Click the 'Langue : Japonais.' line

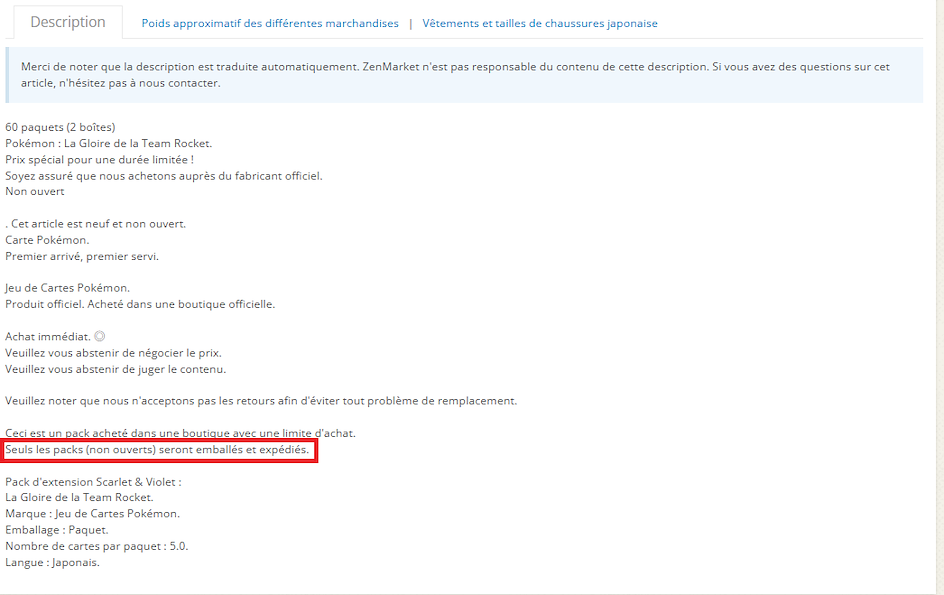[x=52, y=562]
